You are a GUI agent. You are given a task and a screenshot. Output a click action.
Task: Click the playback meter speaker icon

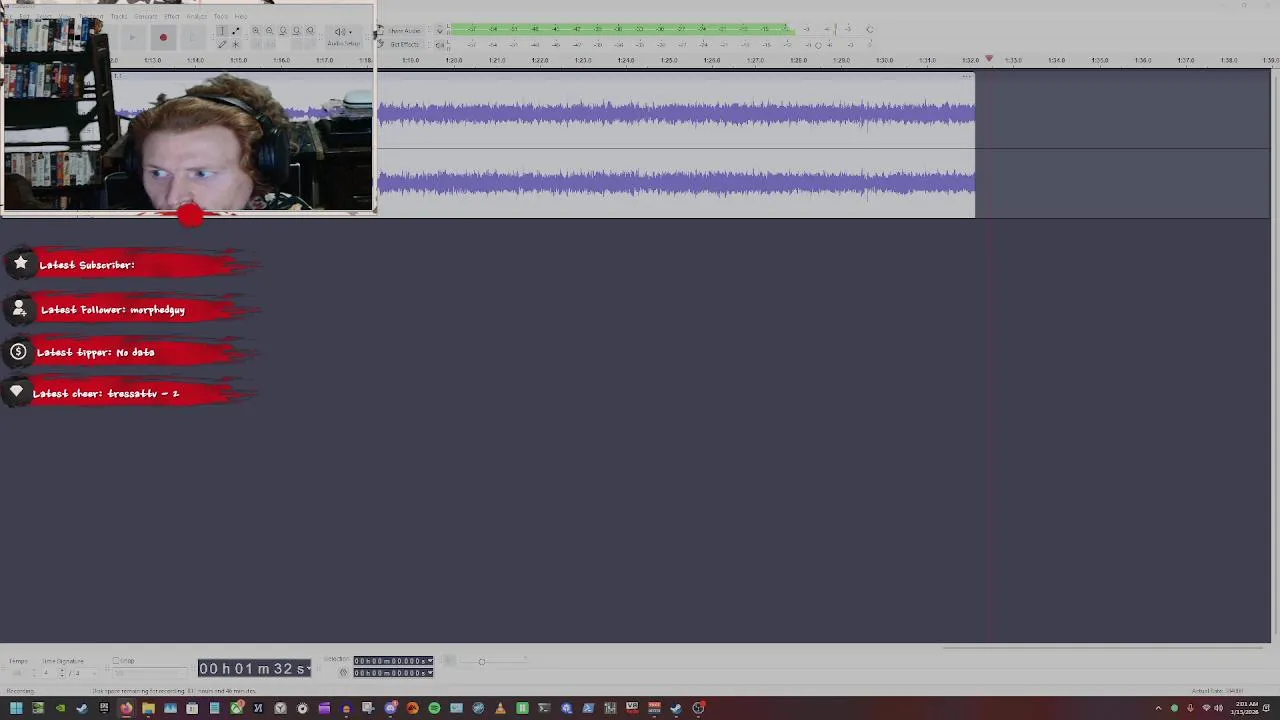pyautogui.click(x=440, y=45)
